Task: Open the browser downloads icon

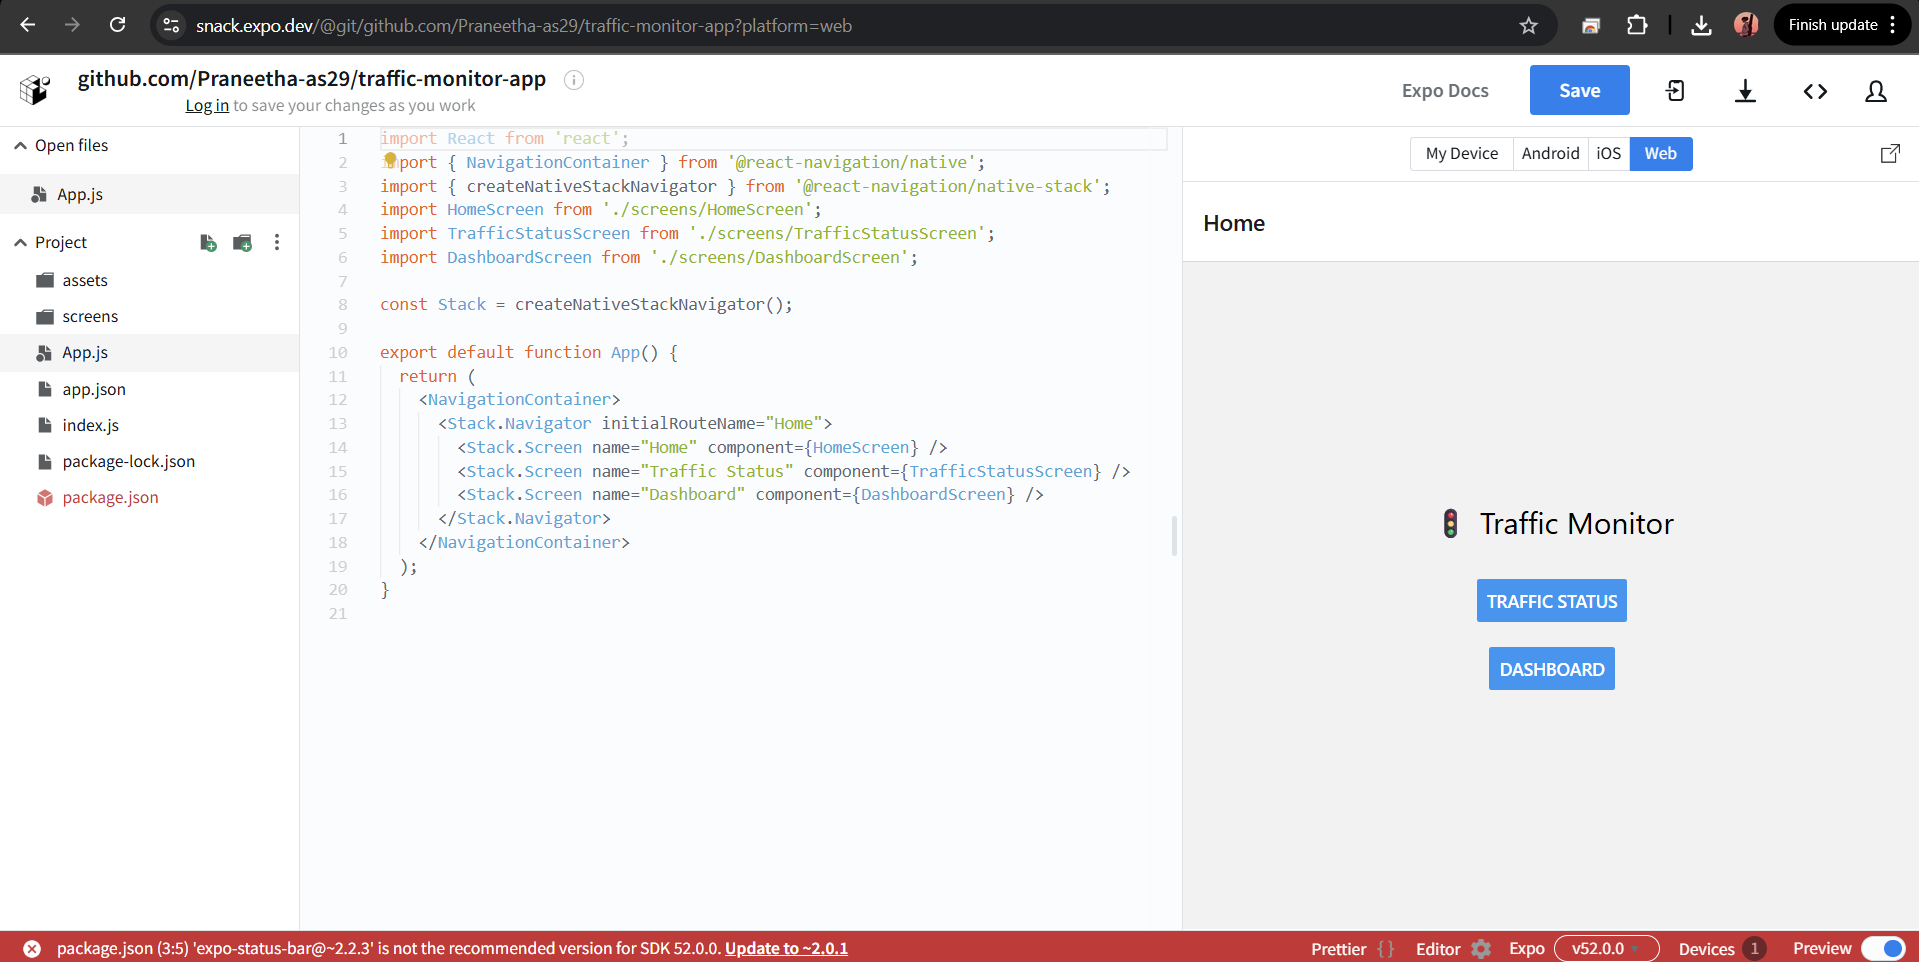Action: [x=1701, y=25]
